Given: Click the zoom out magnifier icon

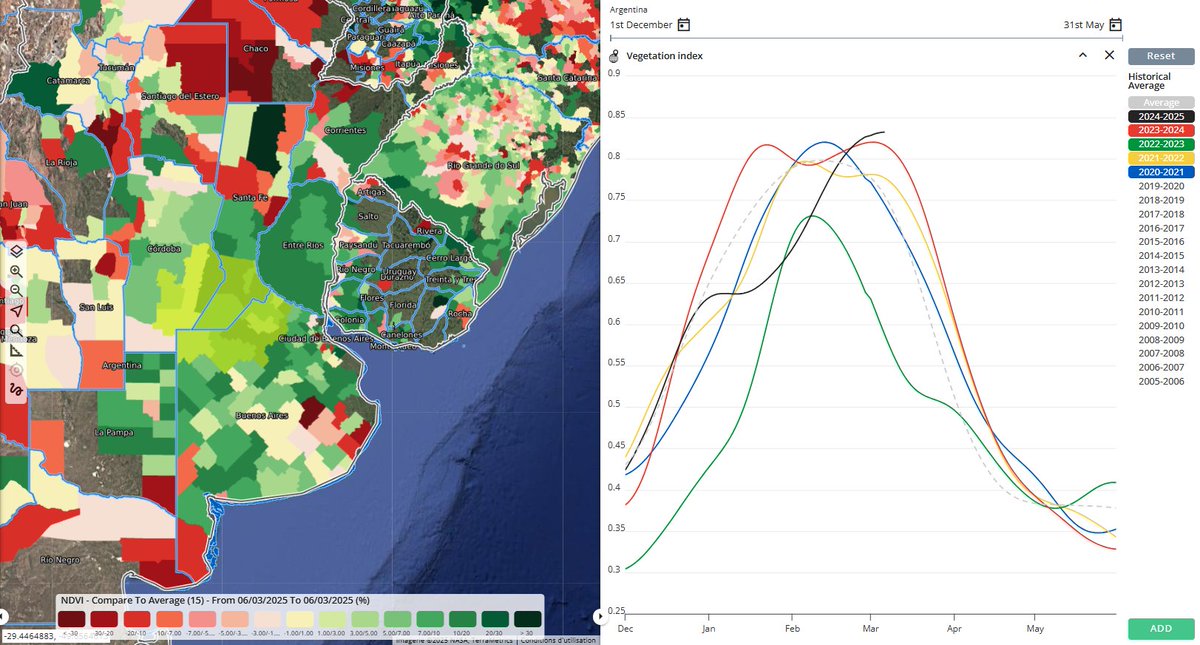Looking at the screenshot, I should 16,291.
